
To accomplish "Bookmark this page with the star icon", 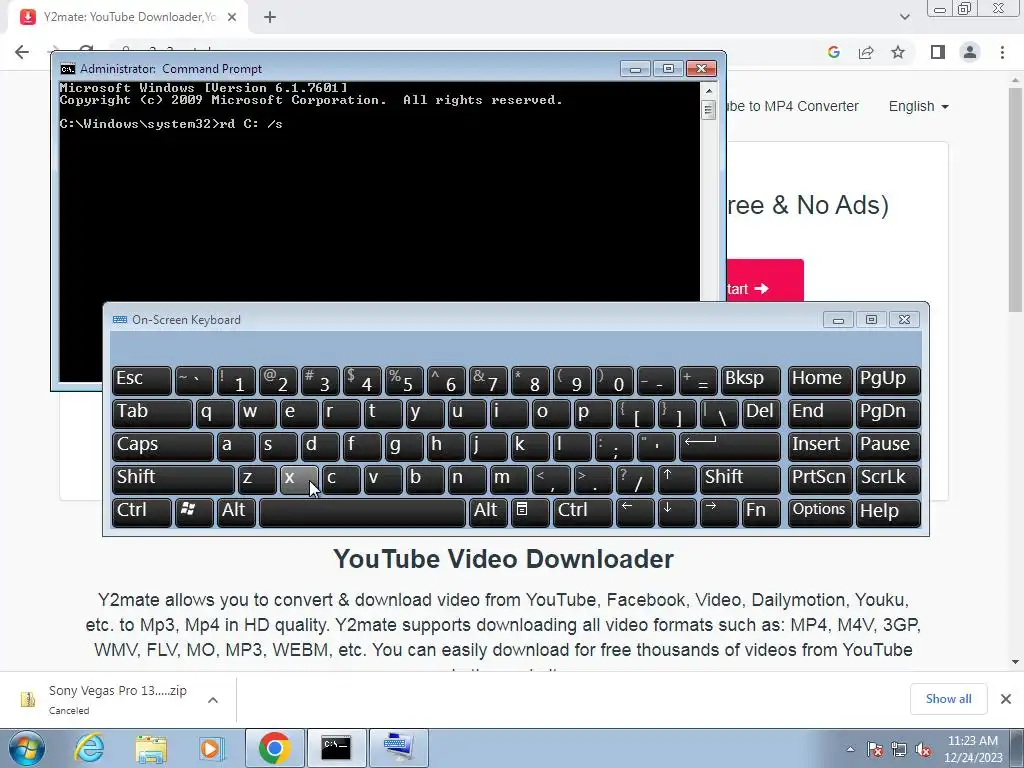I will [x=898, y=52].
